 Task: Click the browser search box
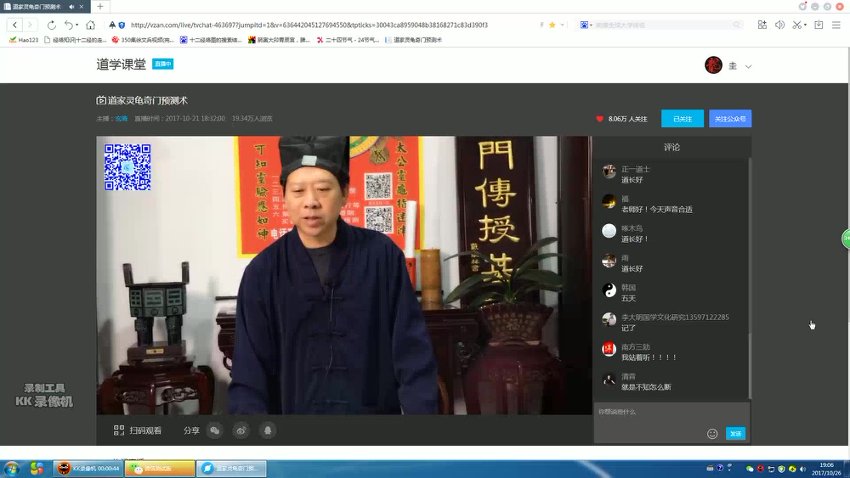click(x=661, y=25)
